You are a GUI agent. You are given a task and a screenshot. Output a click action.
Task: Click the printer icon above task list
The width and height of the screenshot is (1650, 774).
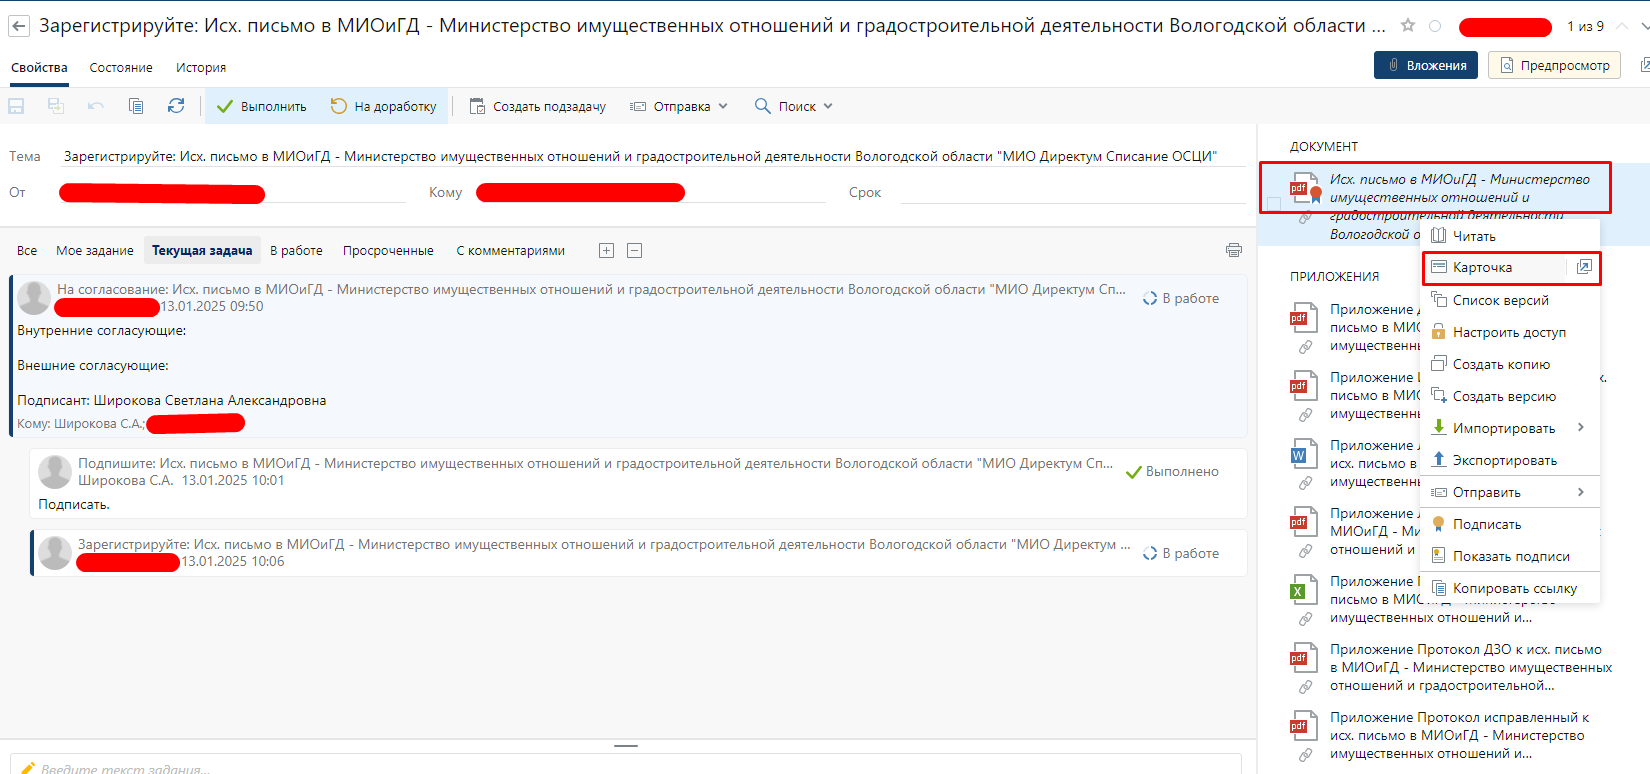[1234, 250]
